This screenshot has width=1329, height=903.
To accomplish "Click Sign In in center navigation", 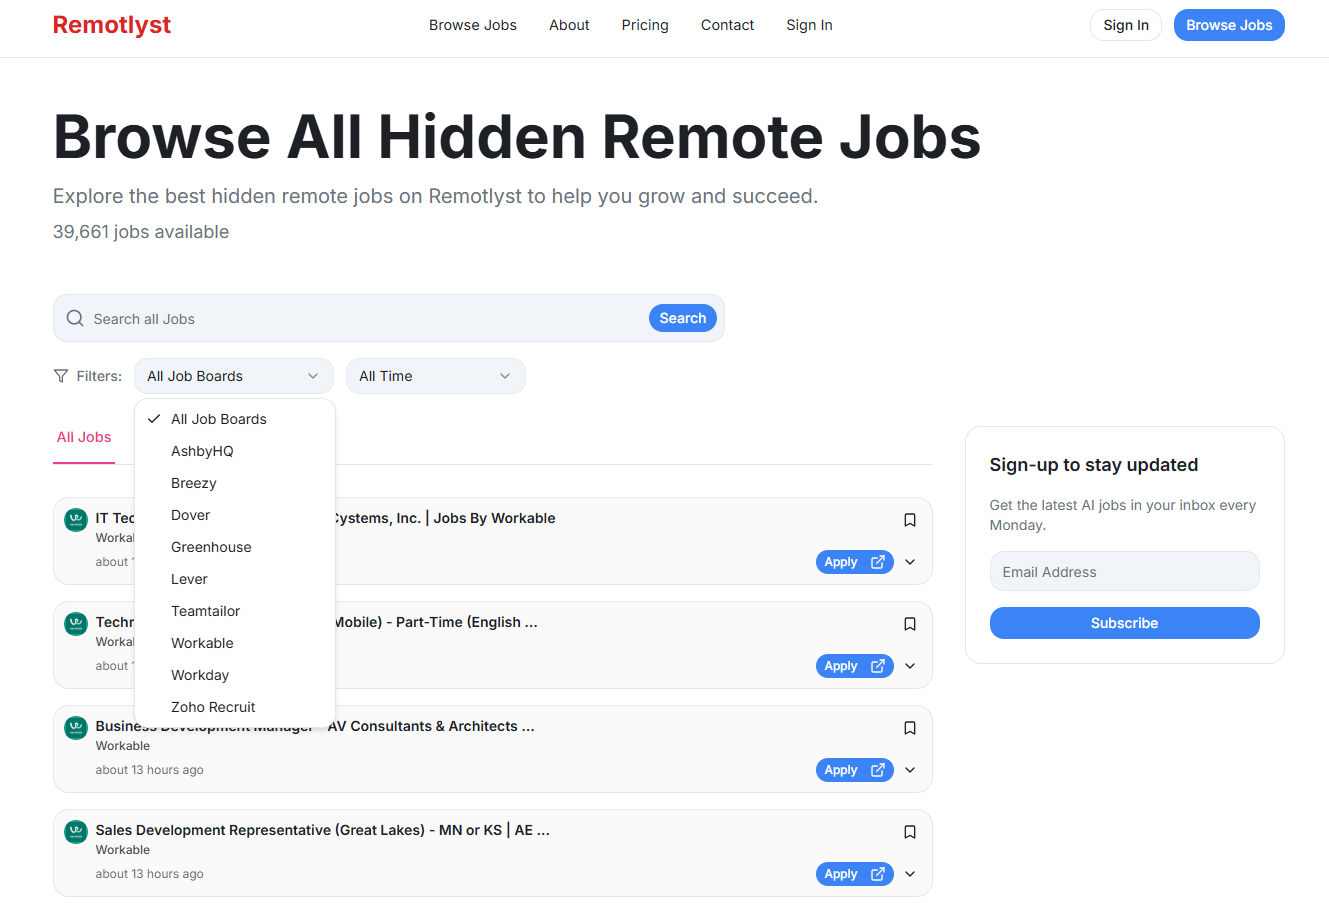I will pos(809,25).
